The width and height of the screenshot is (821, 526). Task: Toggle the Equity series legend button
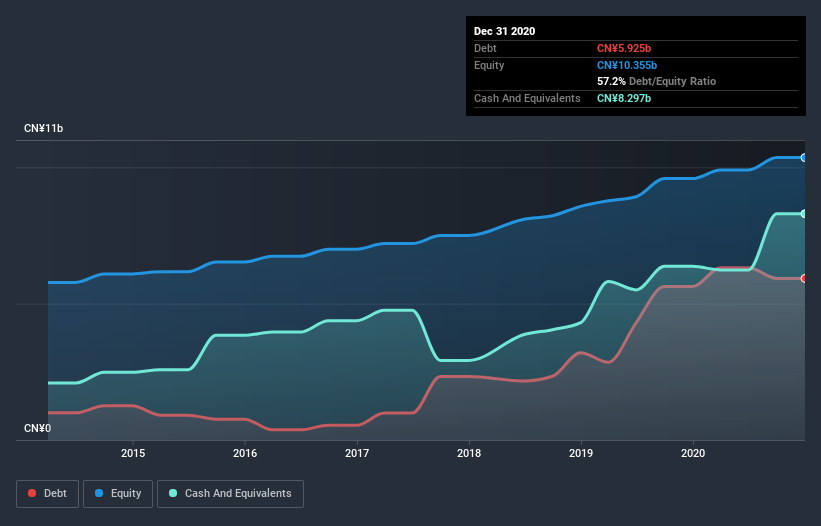118,494
